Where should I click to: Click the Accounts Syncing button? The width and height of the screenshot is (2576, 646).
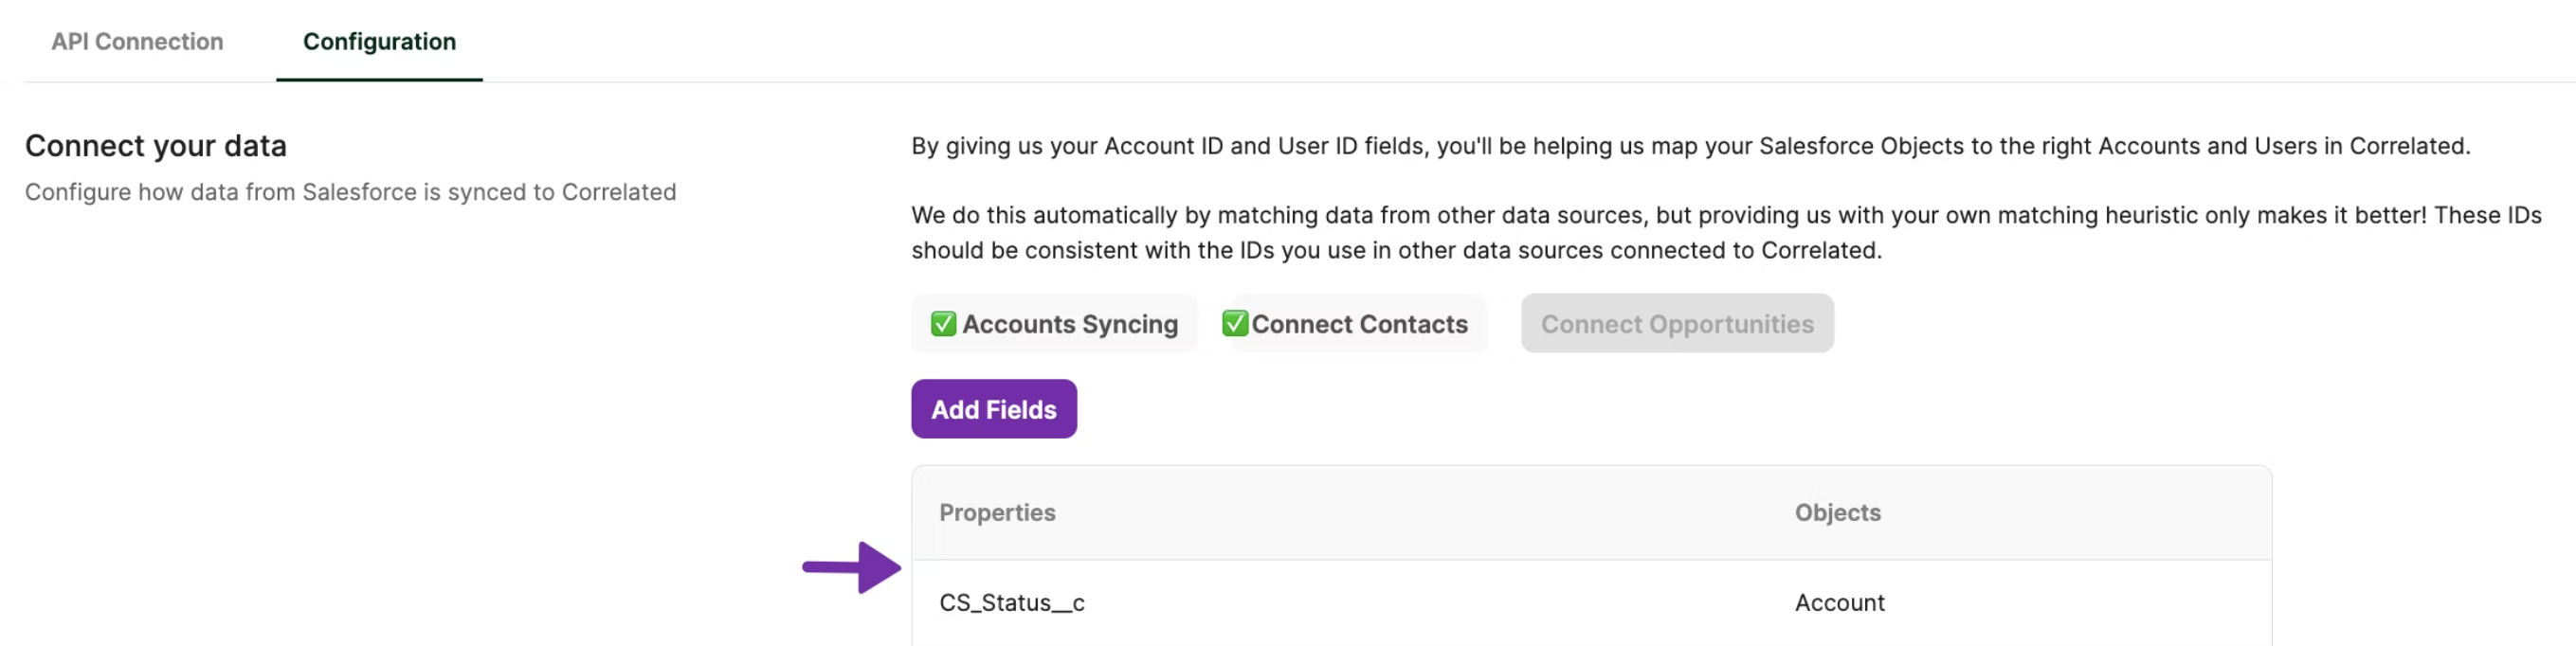pos(1054,324)
